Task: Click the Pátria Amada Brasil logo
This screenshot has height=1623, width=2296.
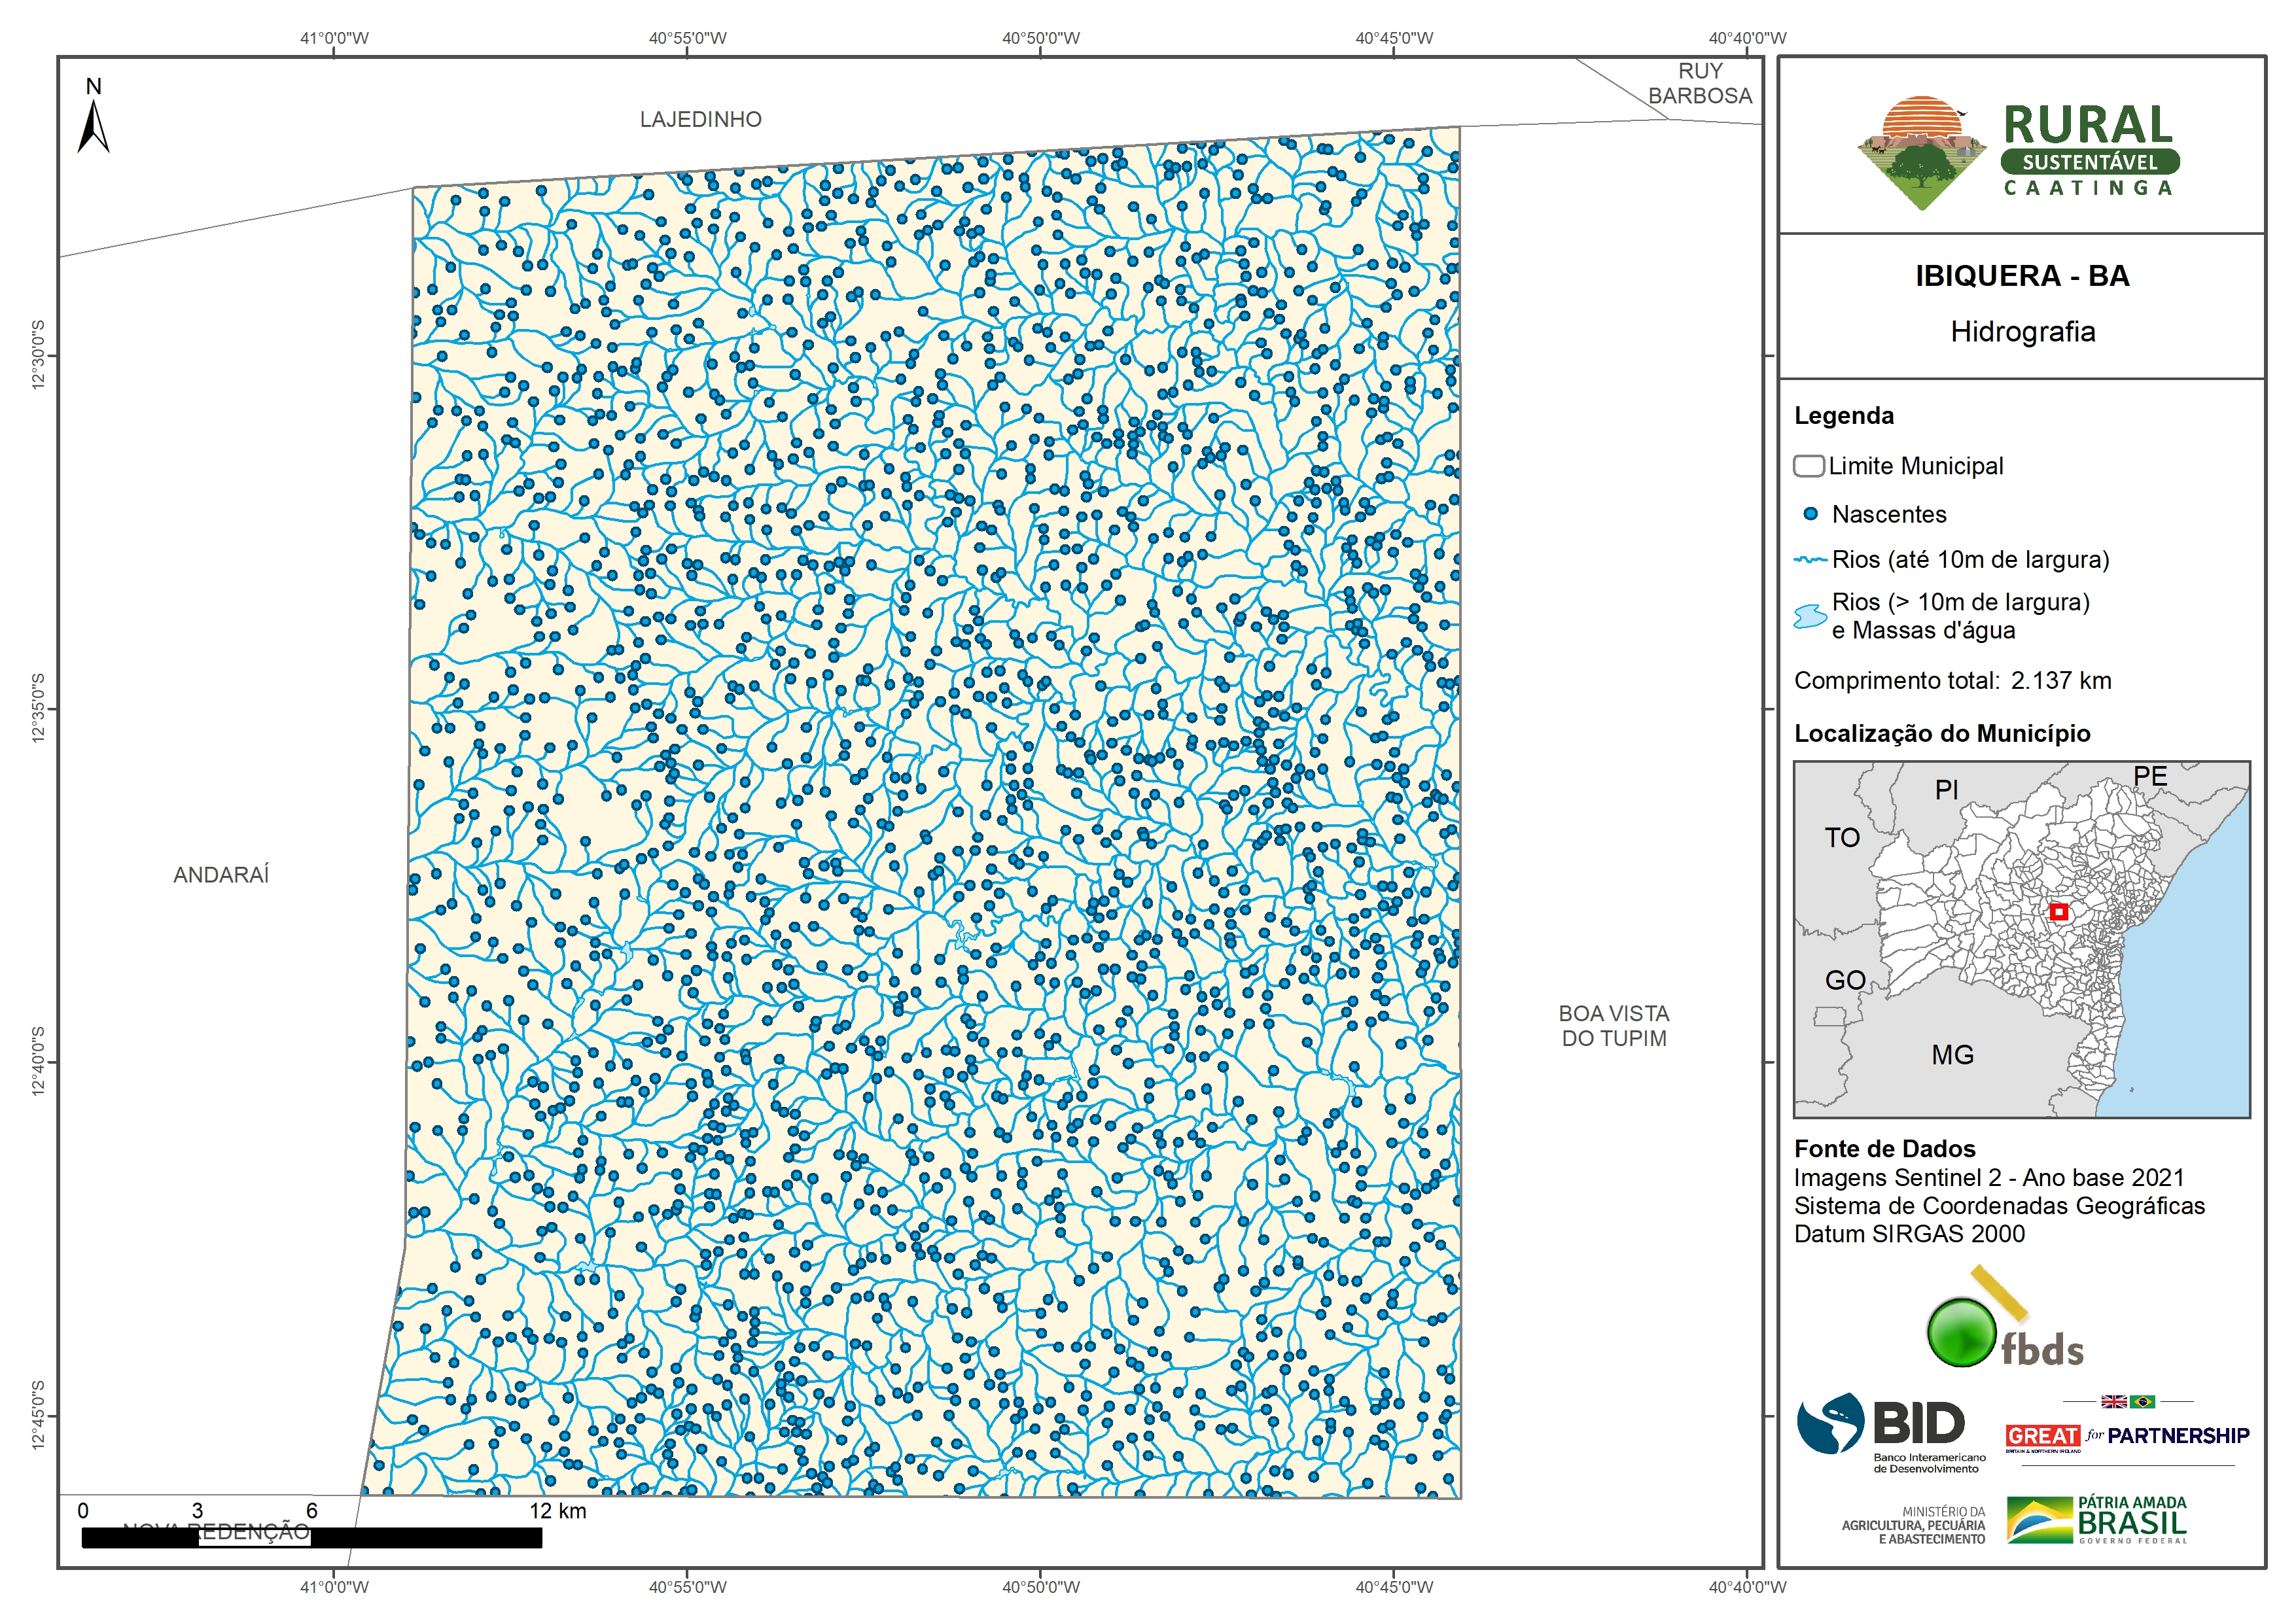Action: coord(2096,1521)
